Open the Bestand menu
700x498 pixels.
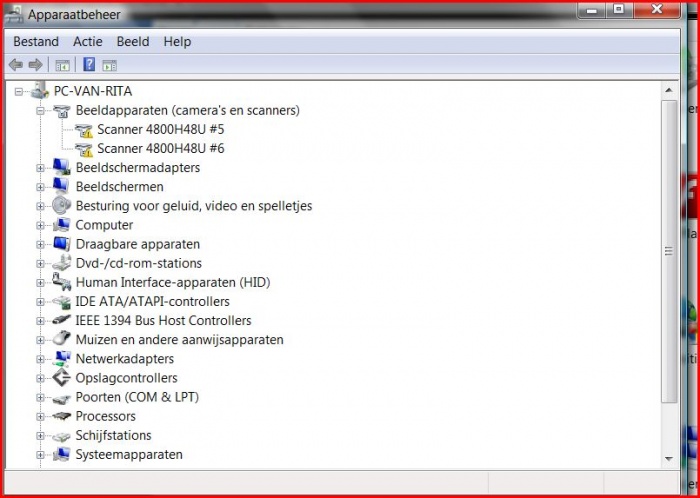[36, 42]
